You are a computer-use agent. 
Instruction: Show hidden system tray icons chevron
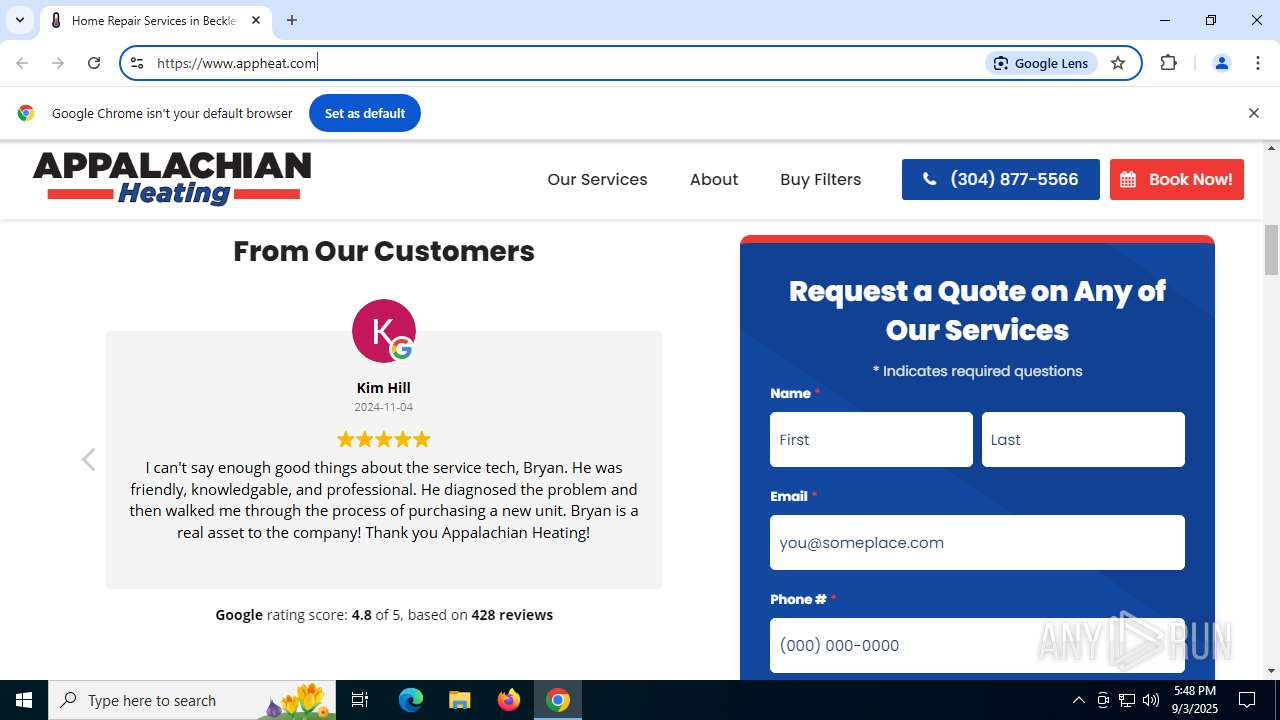[1078, 700]
